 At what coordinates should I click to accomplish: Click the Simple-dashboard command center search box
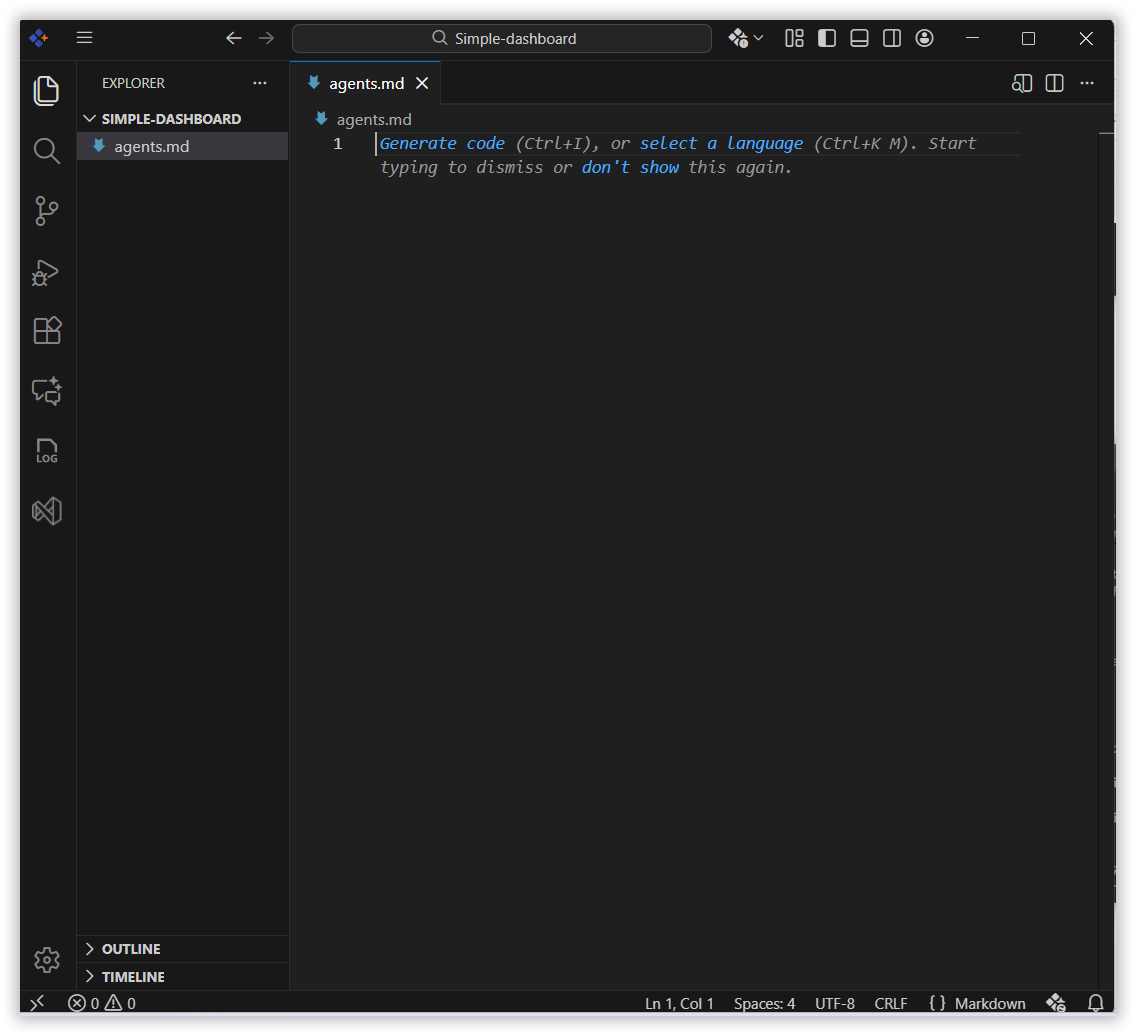pos(501,38)
